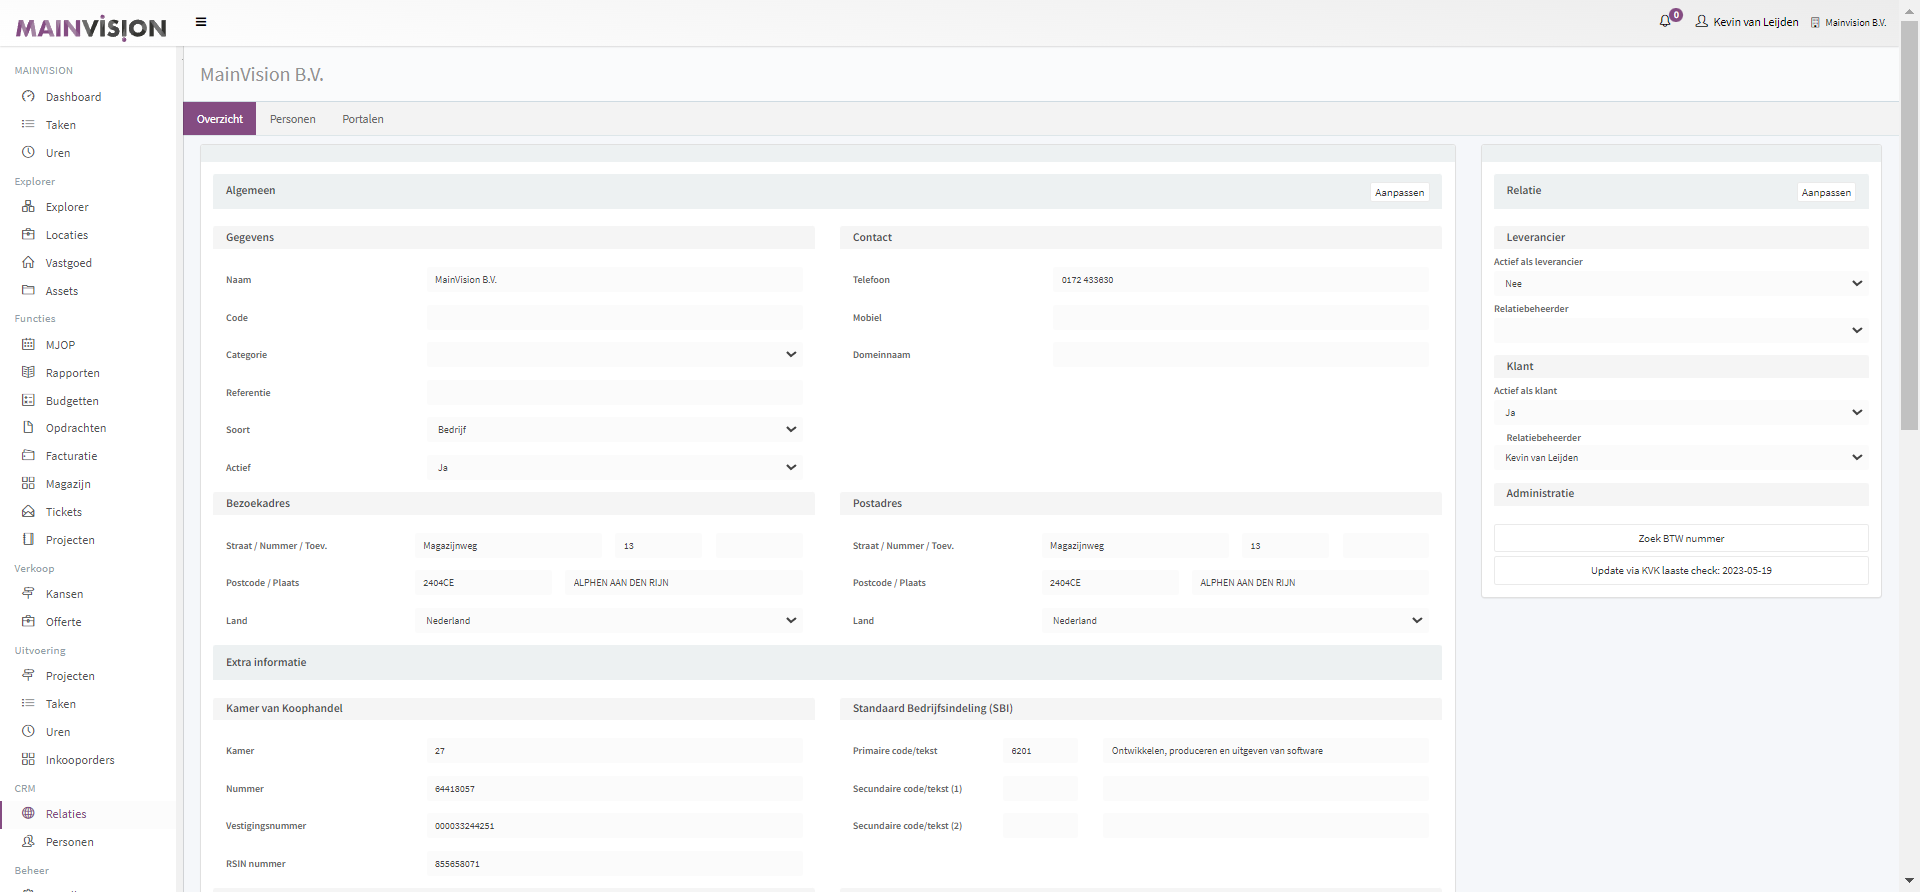Open Tickets in the sidebar
1920x892 pixels.
tap(63, 512)
